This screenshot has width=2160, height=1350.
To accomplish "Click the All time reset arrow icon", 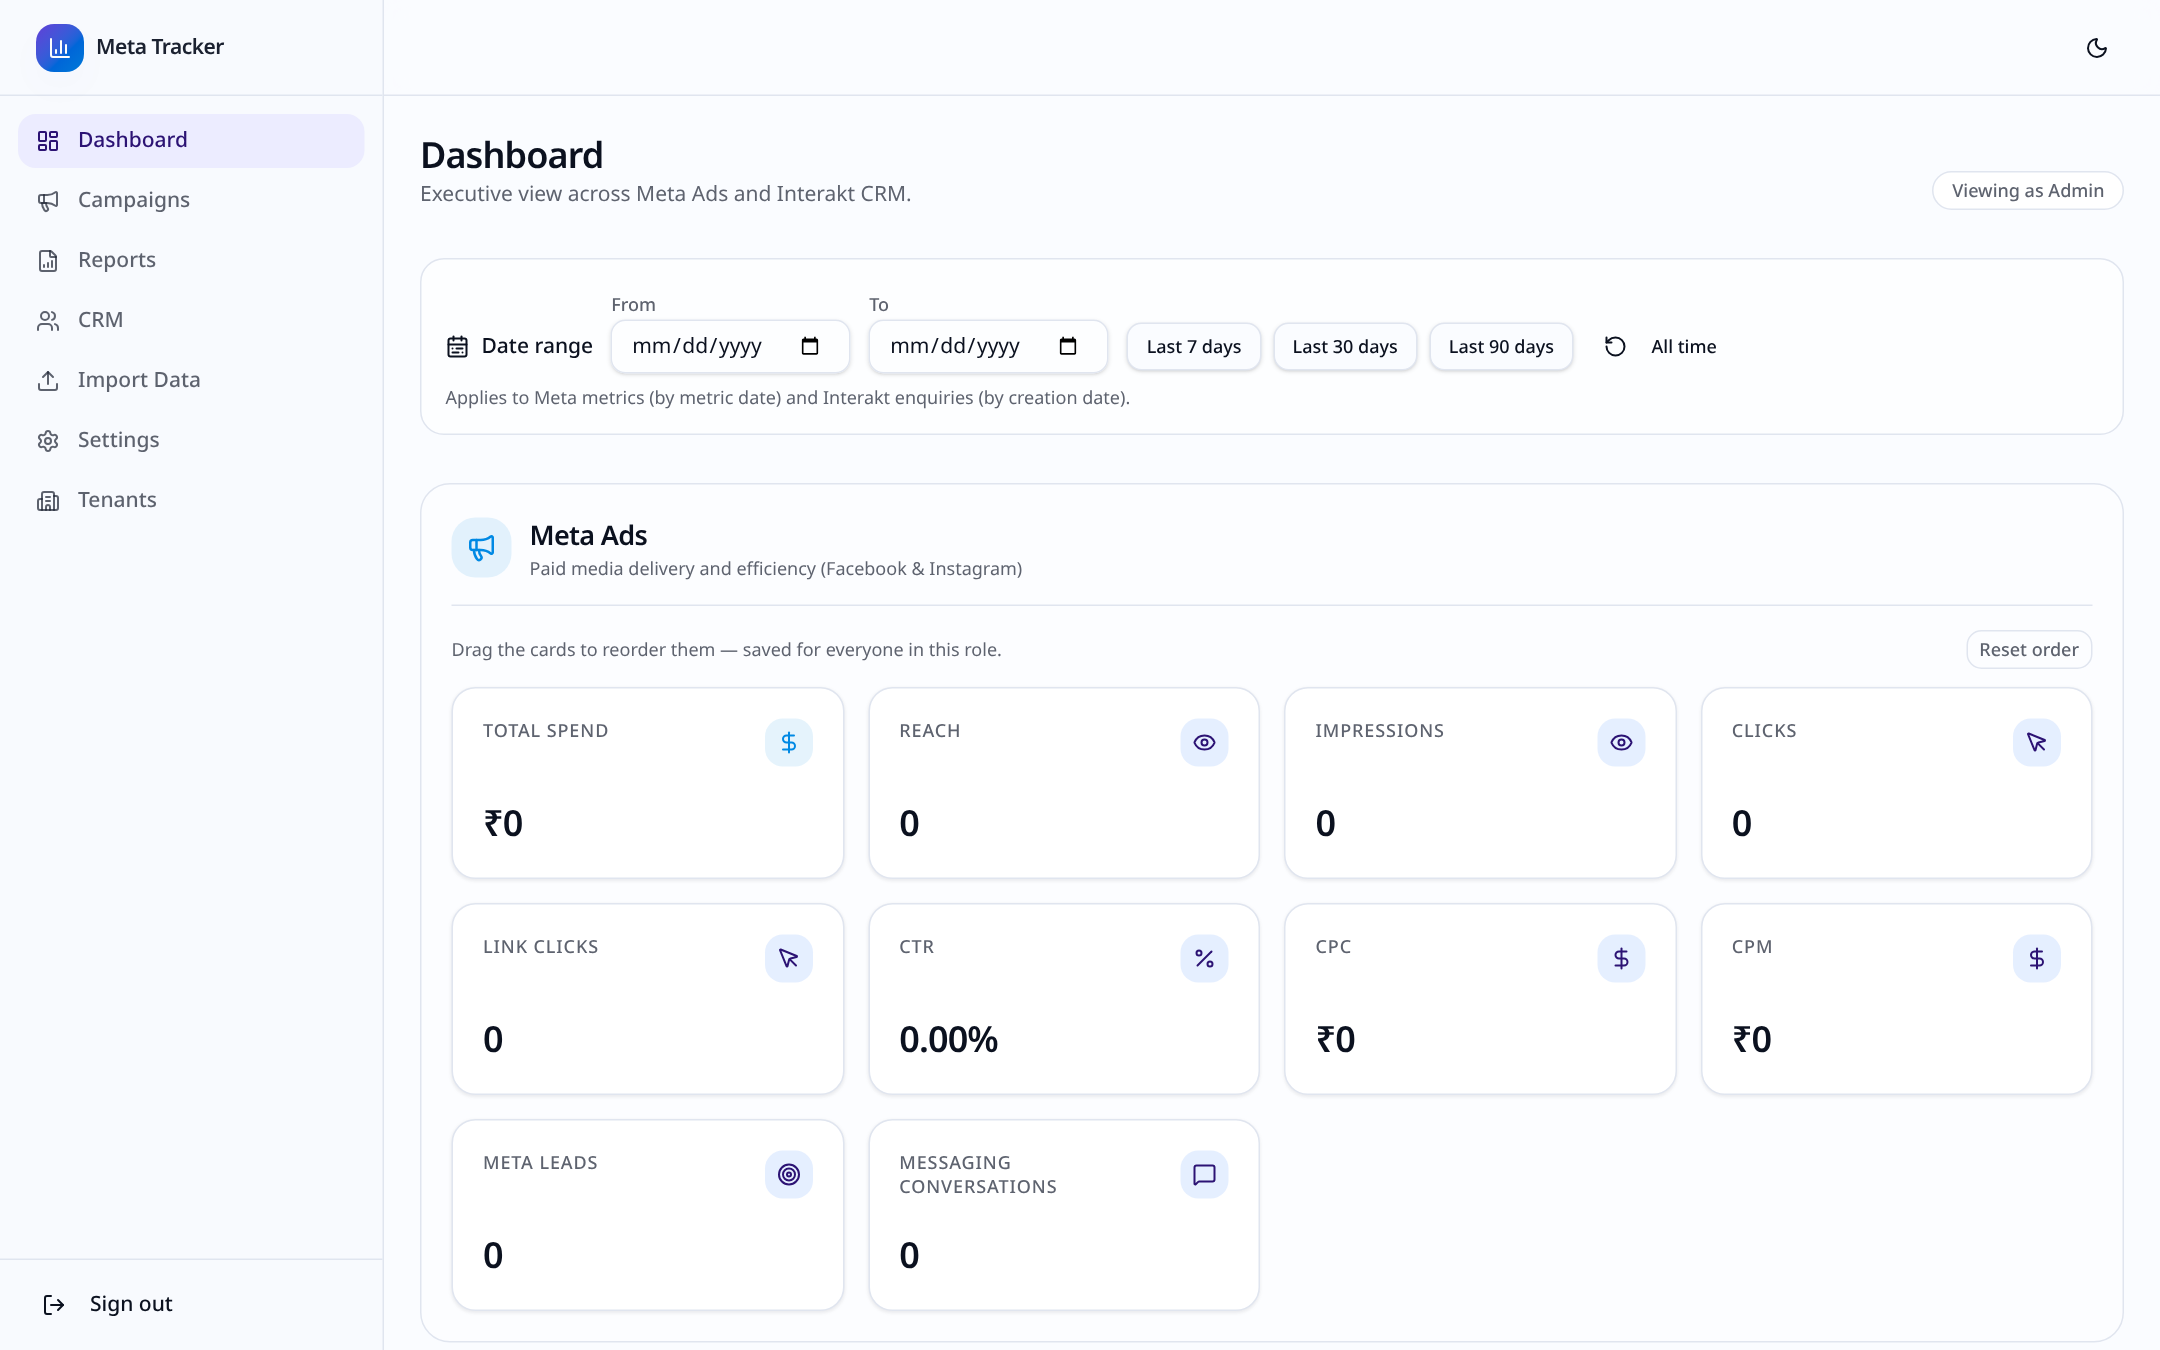I will (1615, 347).
